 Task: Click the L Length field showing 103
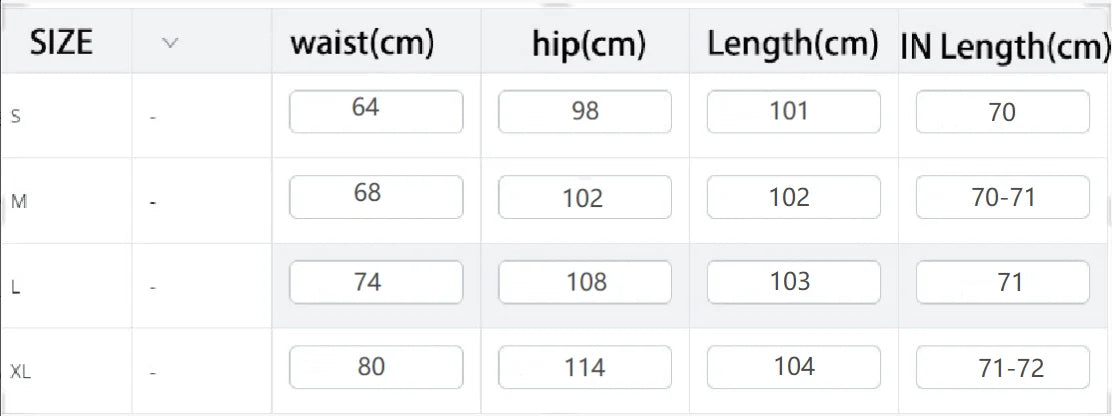[794, 282]
